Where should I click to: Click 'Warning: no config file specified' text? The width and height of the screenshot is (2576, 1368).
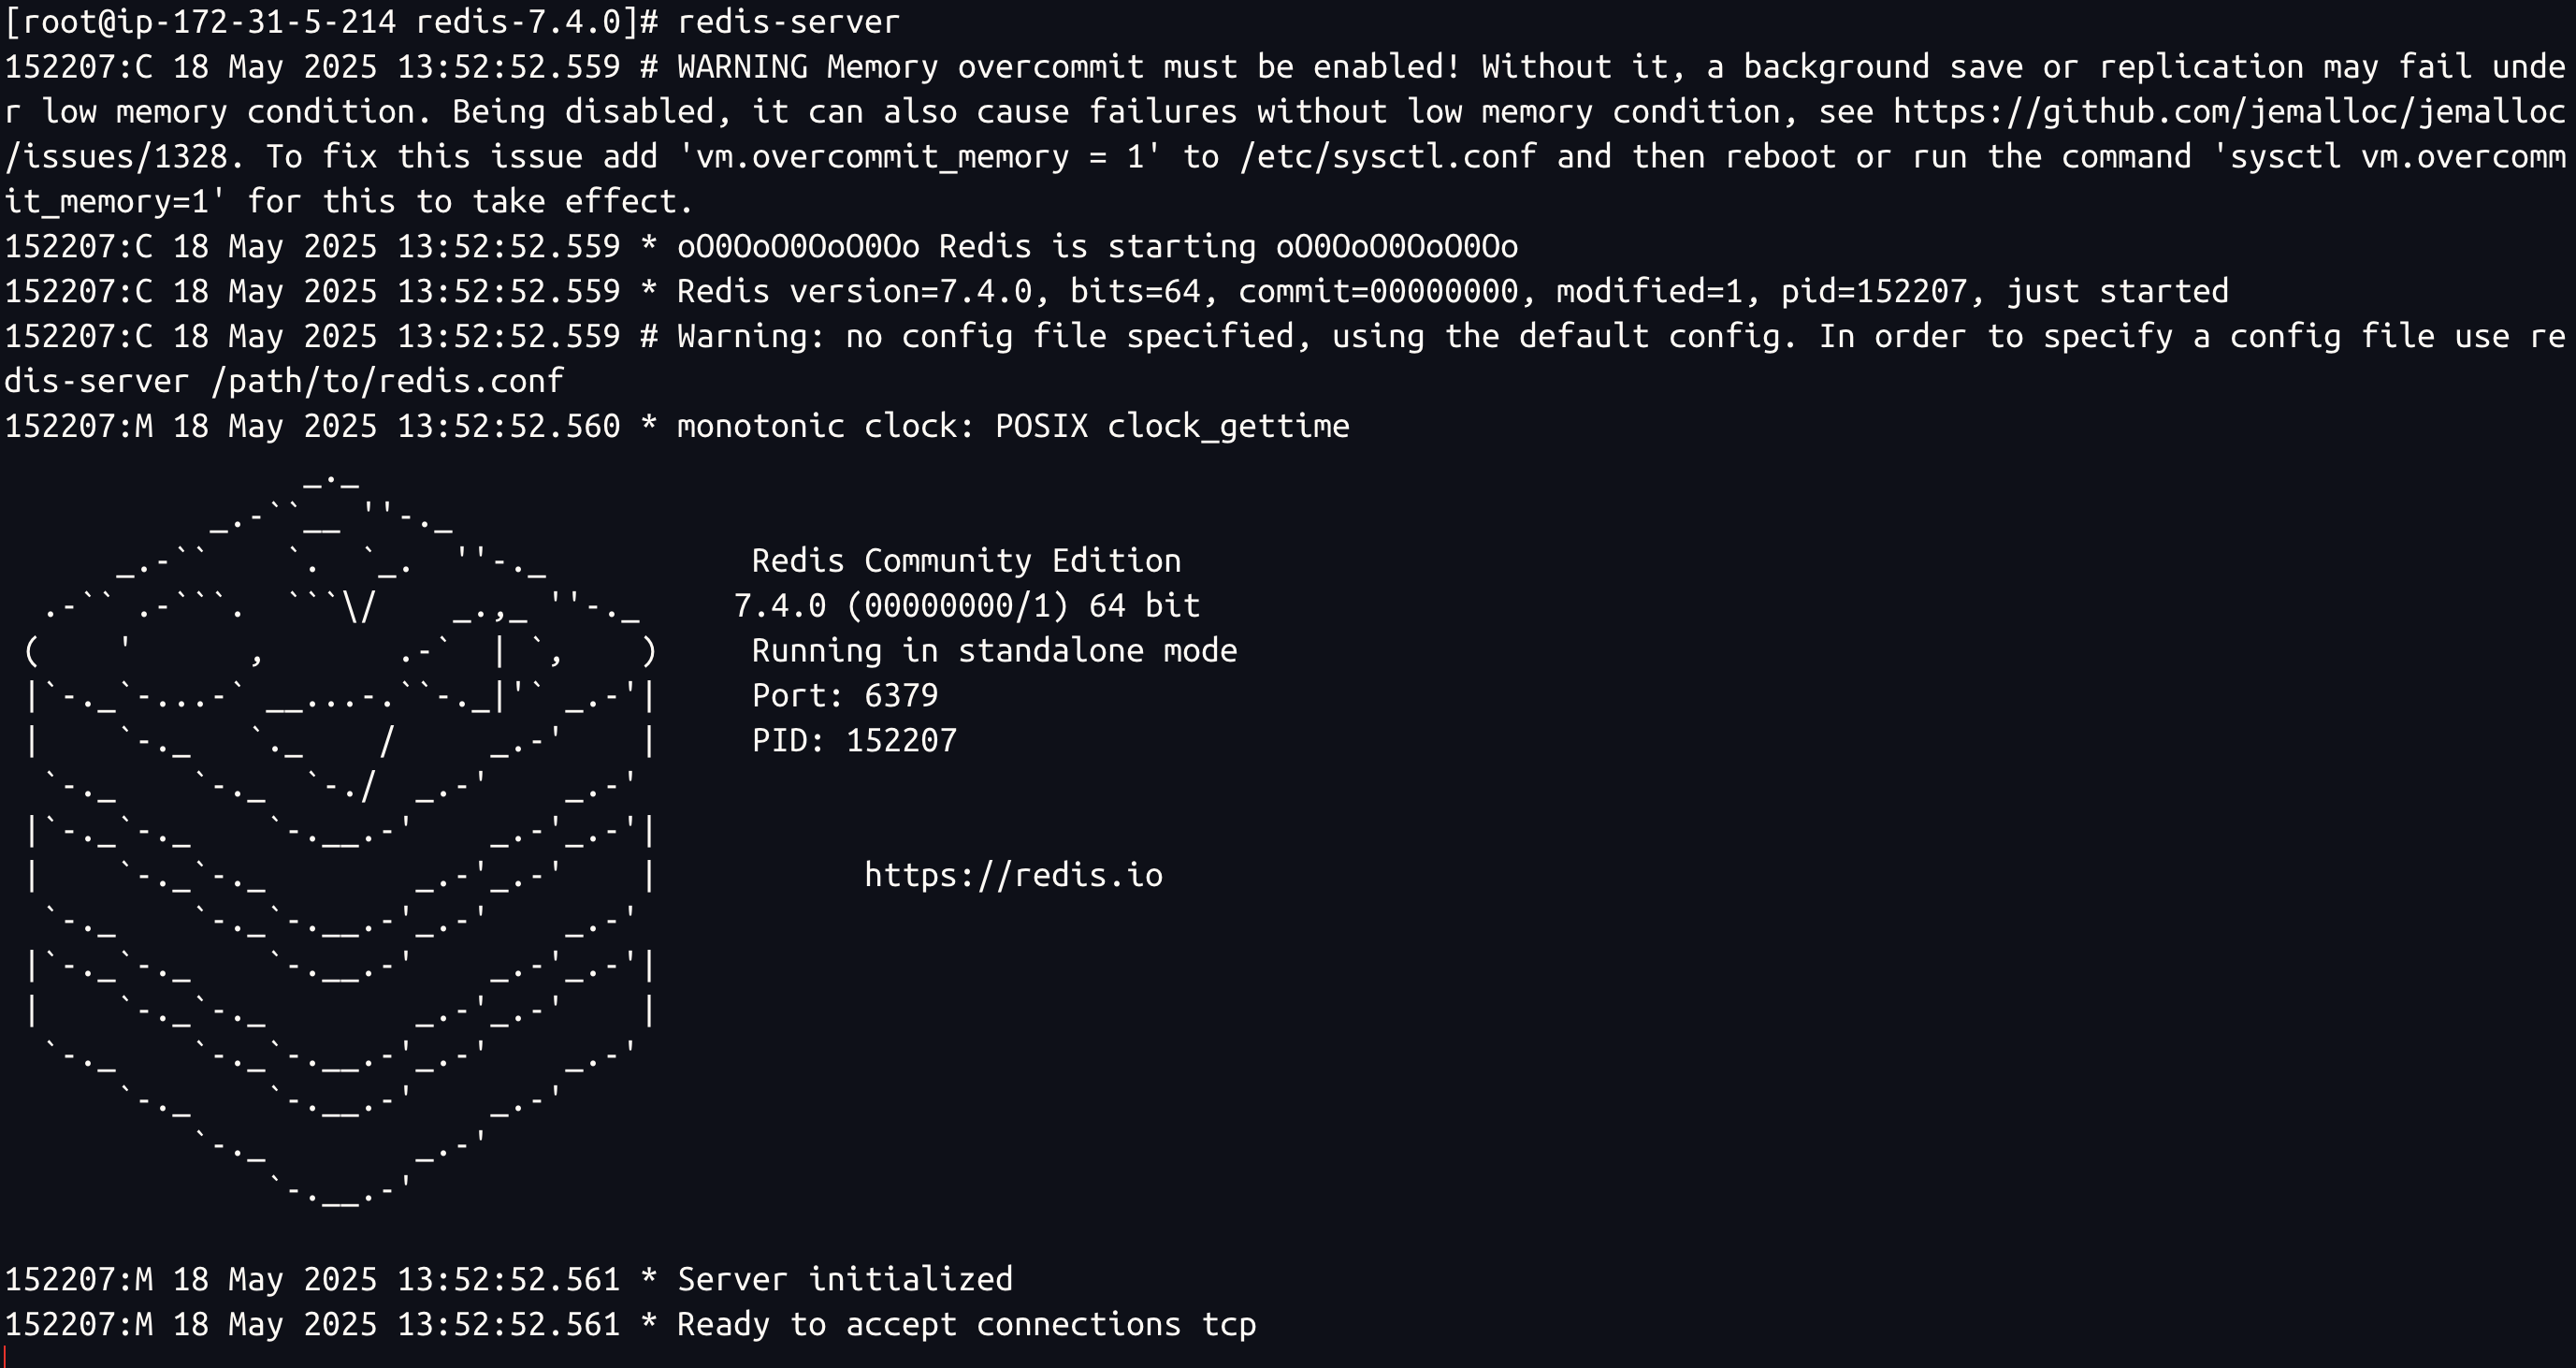coord(985,336)
